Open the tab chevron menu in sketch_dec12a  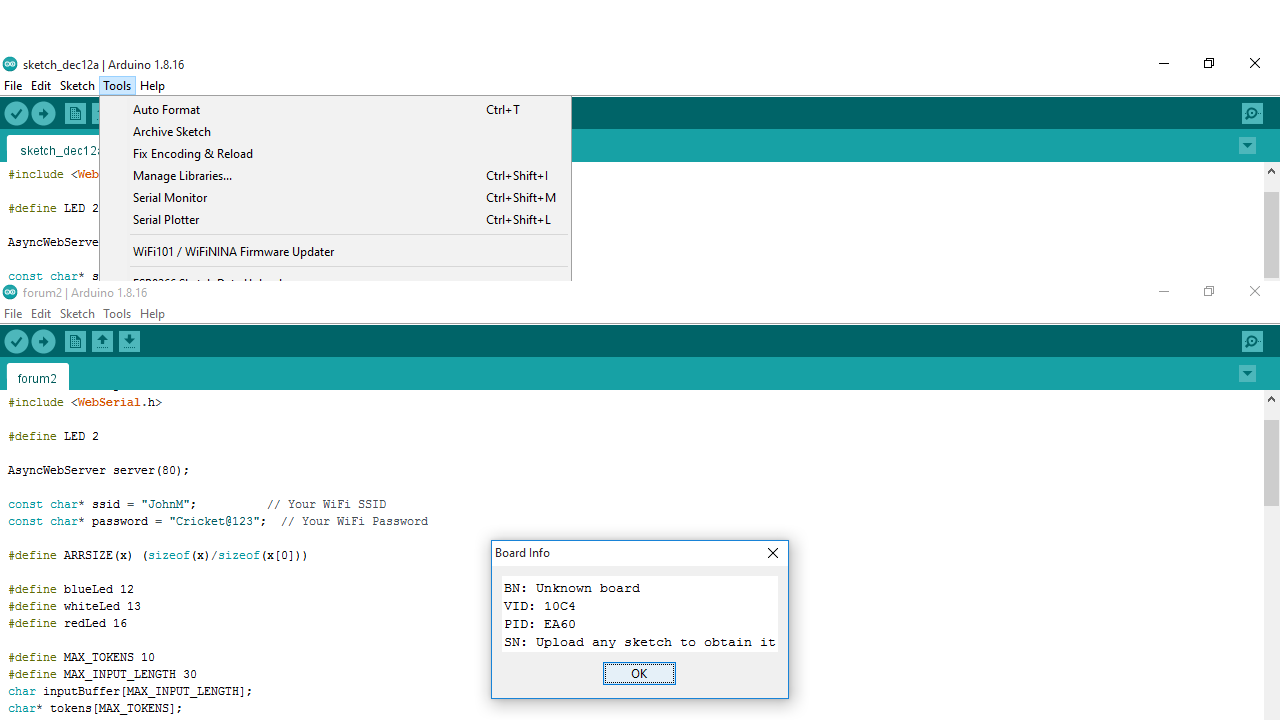coord(1247,145)
